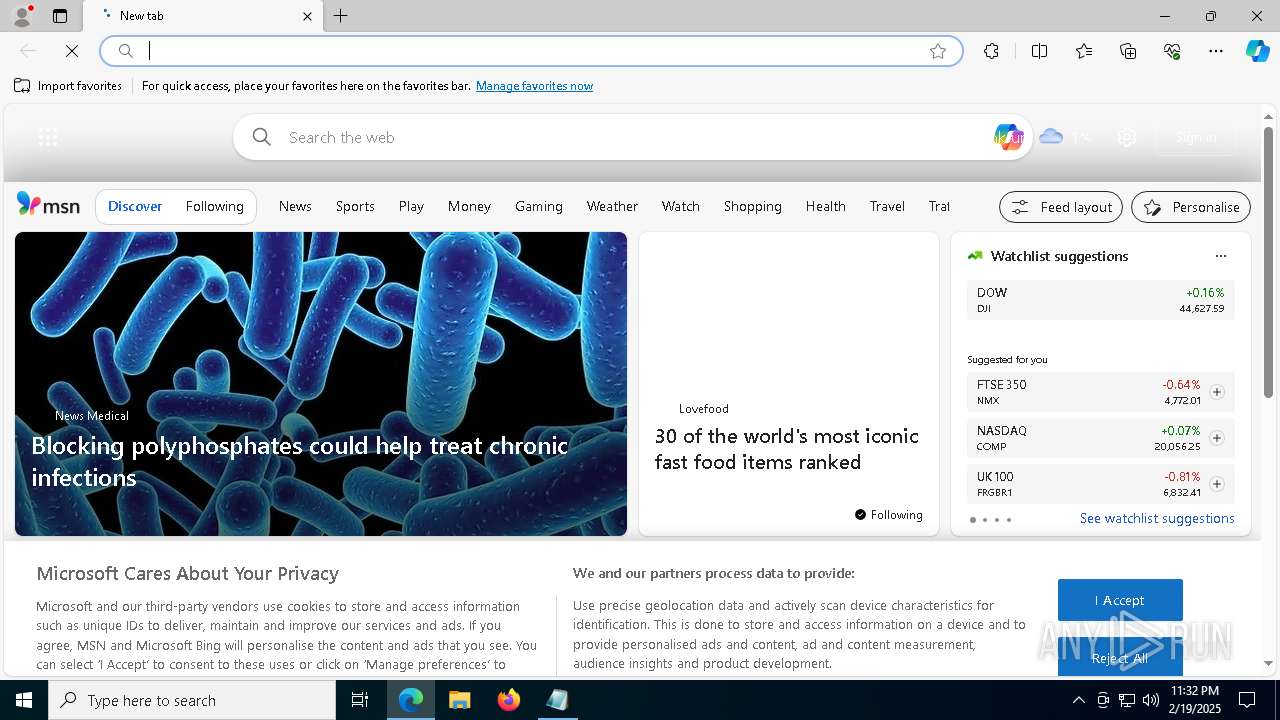The width and height of the screenshot is (1280, 720).
Task: Open Settings and more menu
Action: click(x=1216, y=51)
